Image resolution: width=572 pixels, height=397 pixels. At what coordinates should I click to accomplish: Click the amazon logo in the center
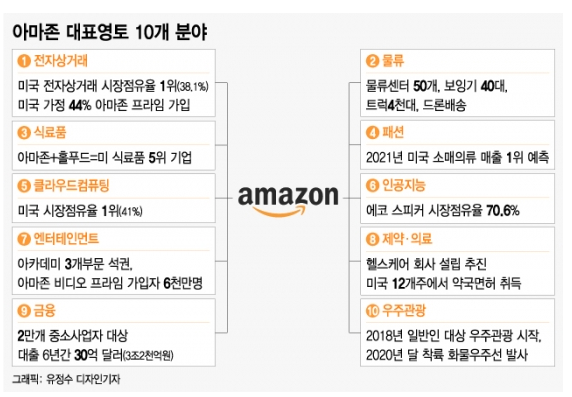coord(288,201)
